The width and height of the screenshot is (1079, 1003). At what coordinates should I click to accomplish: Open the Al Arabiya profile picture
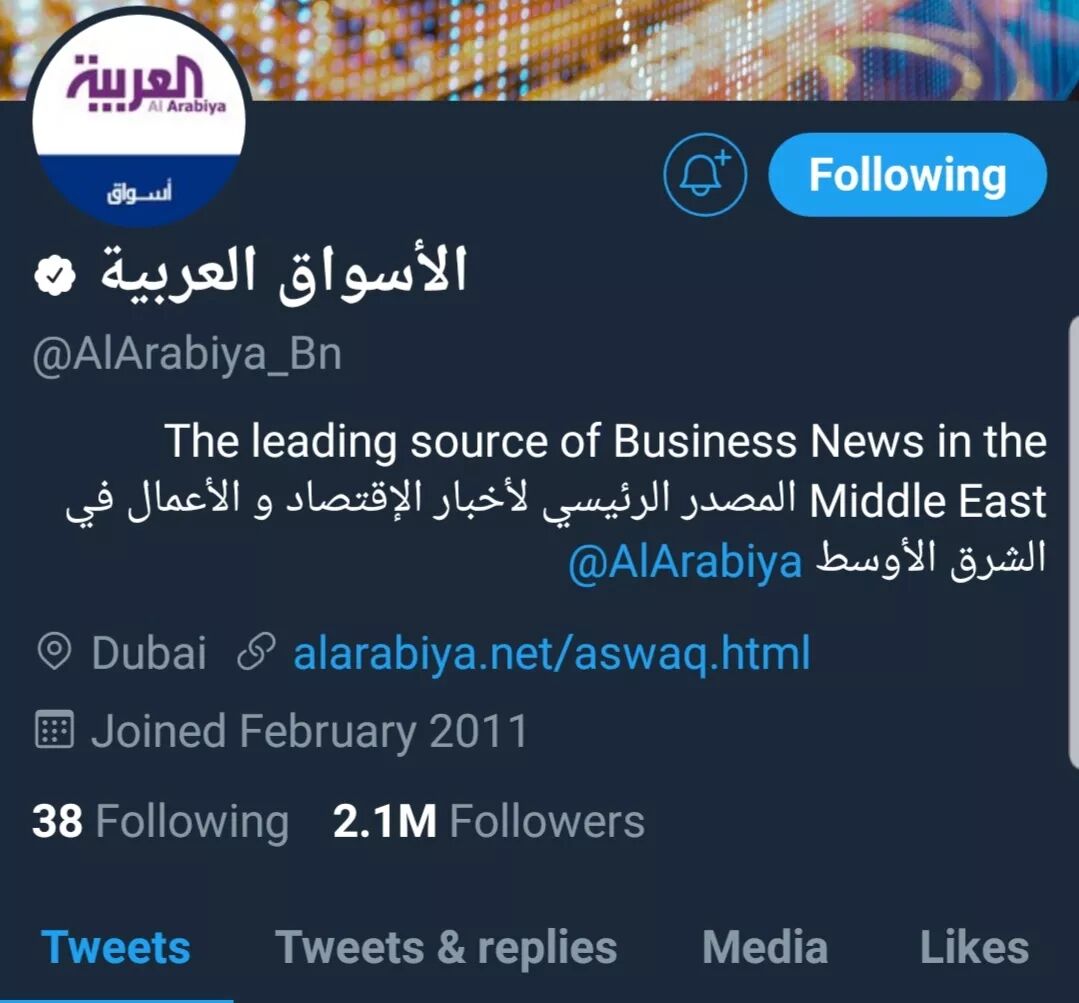click(x=139, y=119)
